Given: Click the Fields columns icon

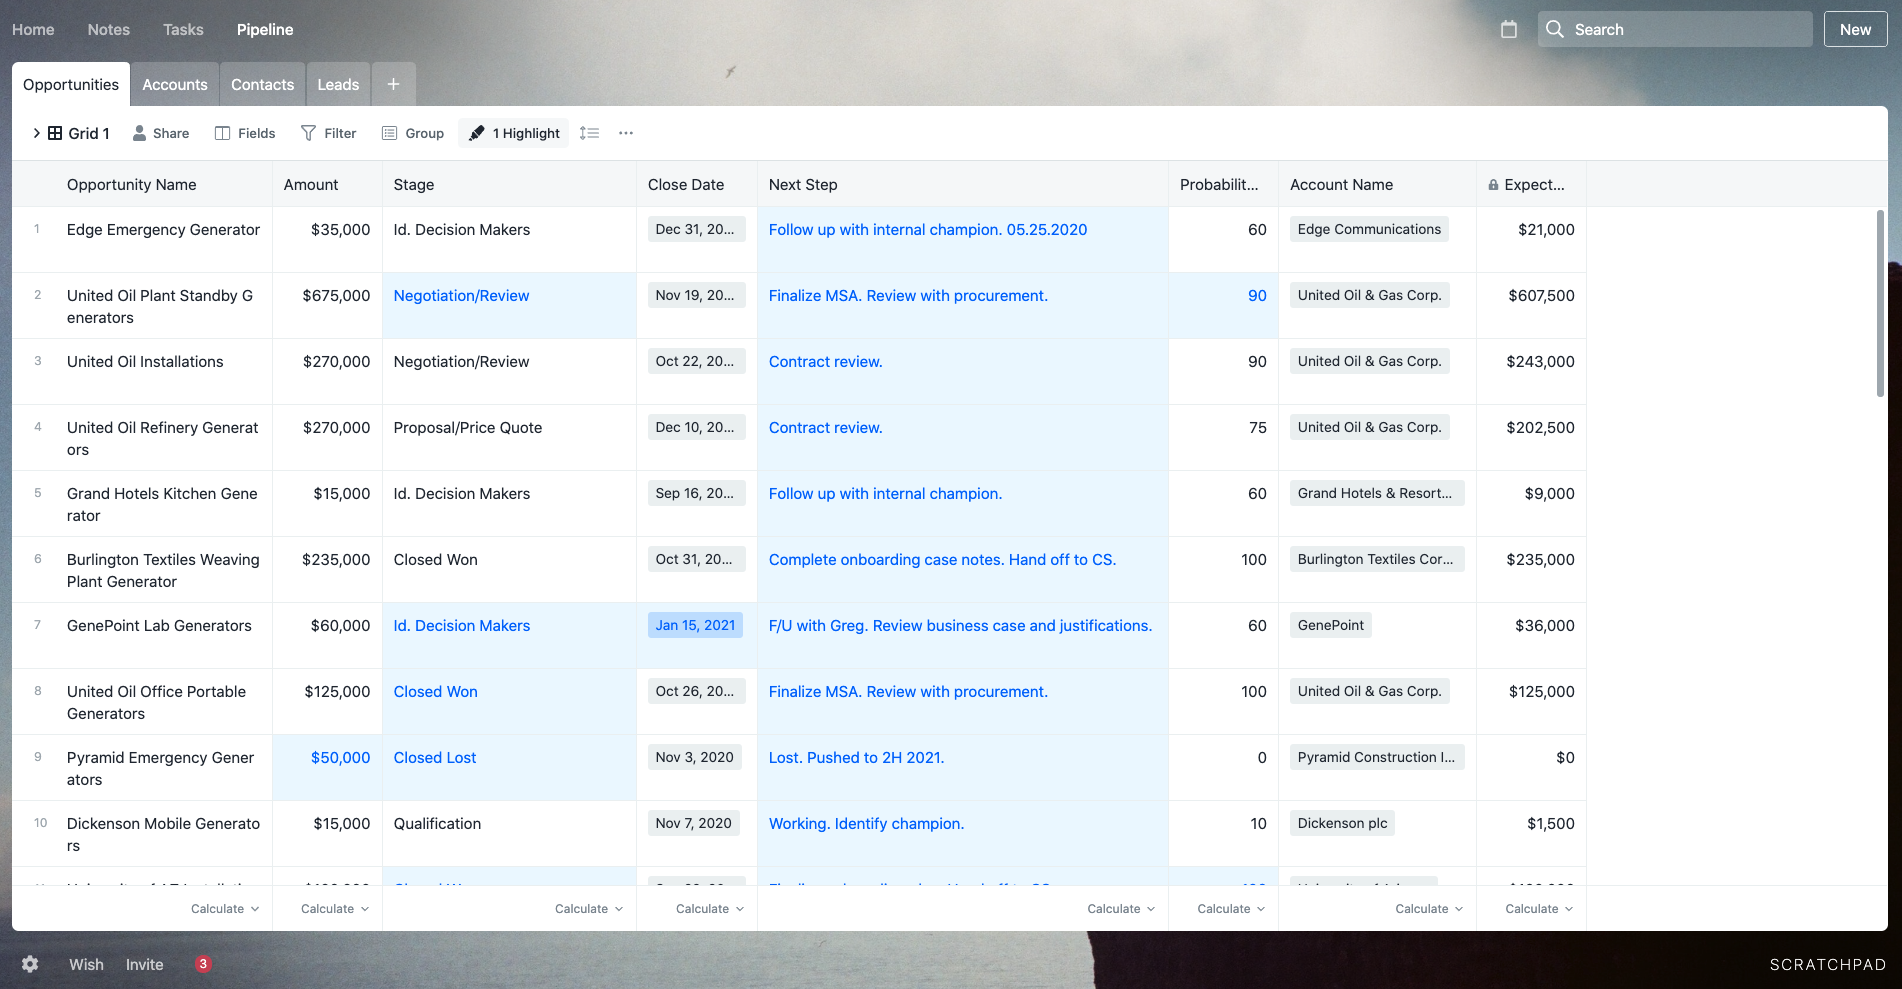Looking at the screenshot, I should [222, 133].
